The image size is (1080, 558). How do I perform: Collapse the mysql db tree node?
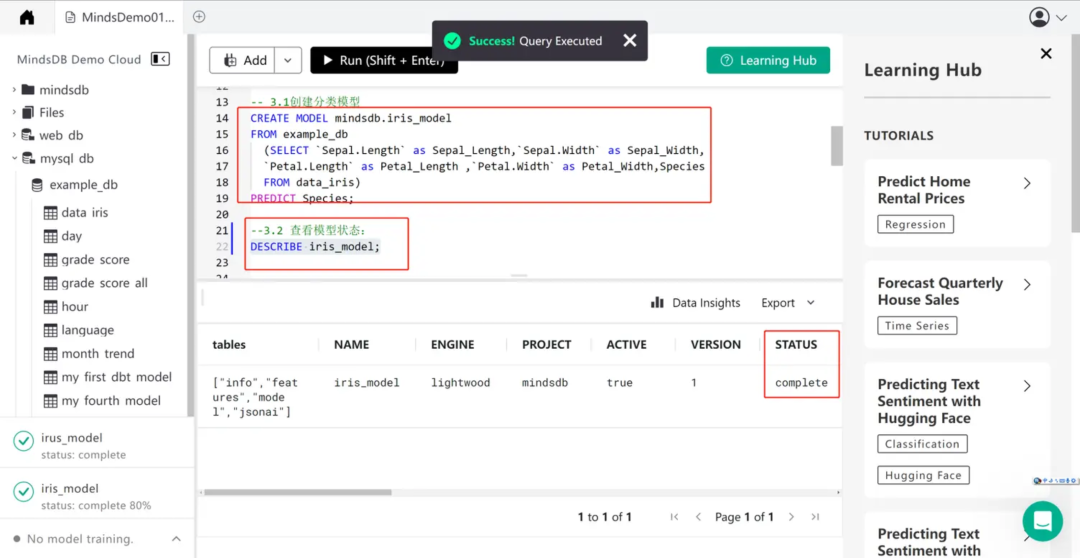click(14, 158)
